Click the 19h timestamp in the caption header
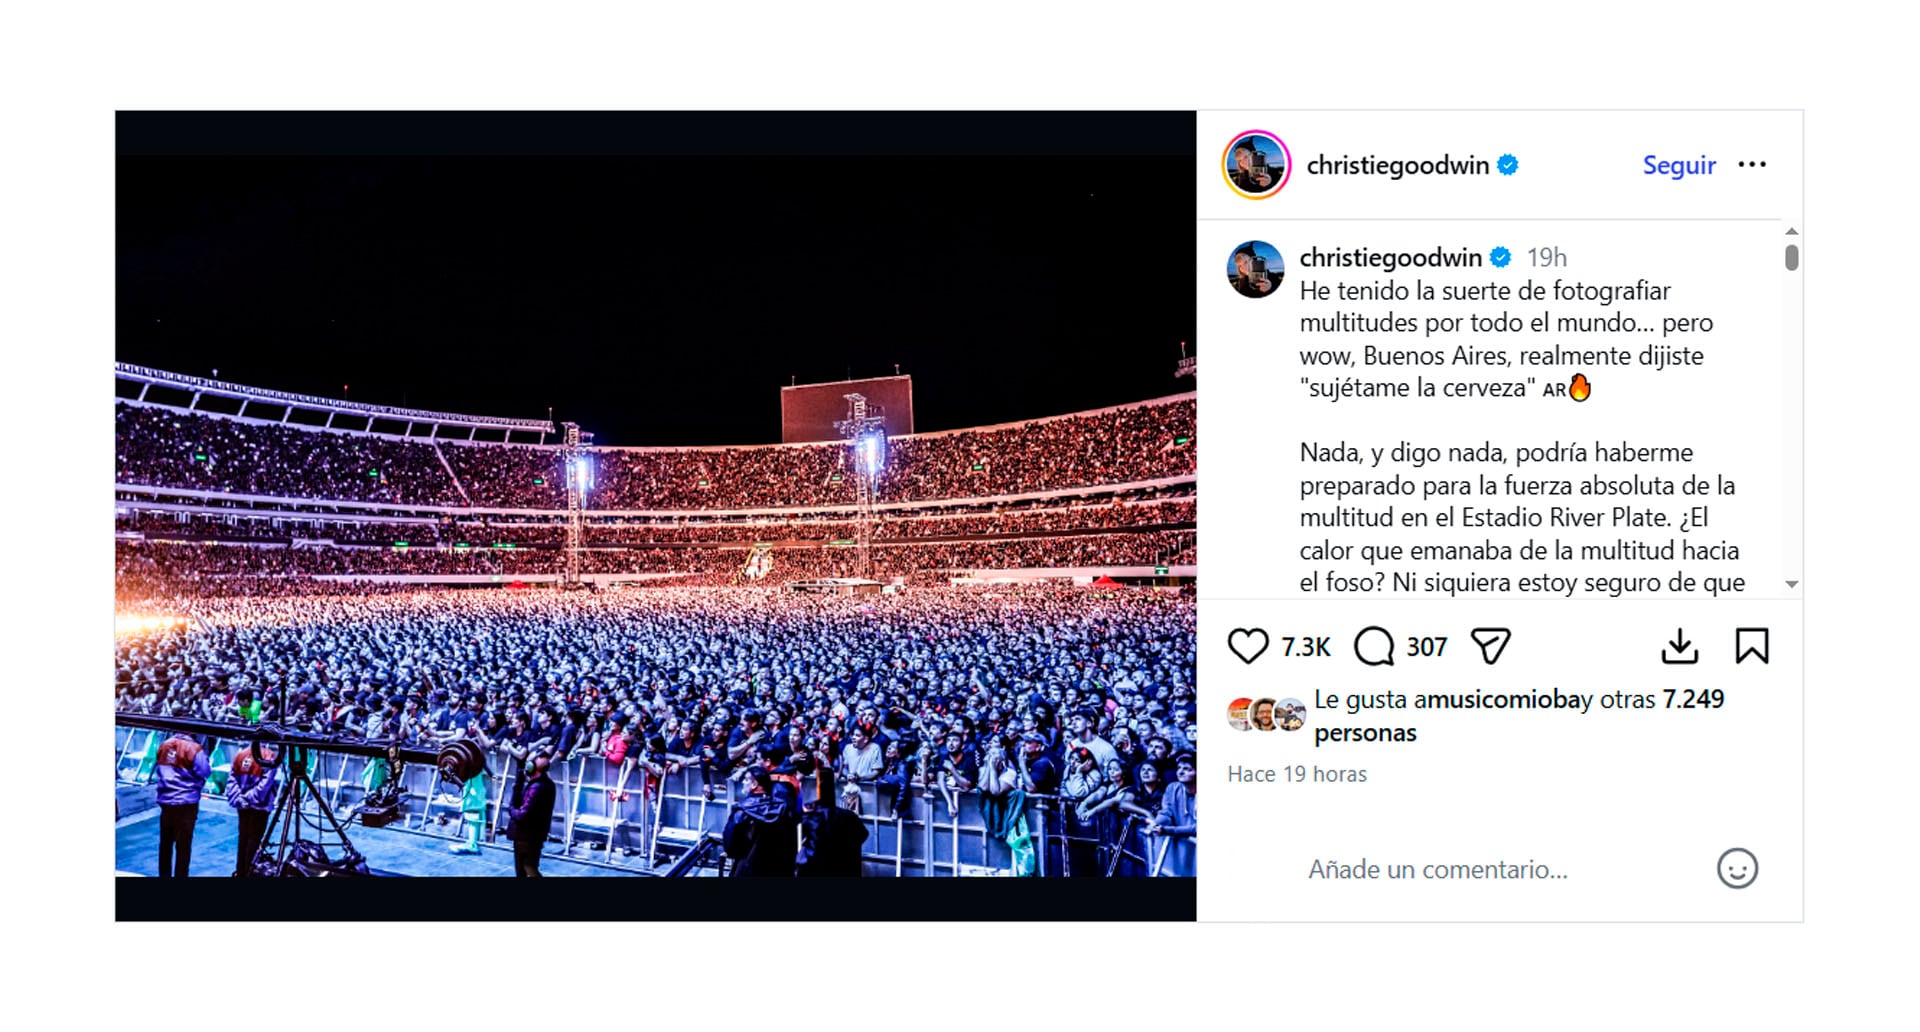1920x1032 pixels. [x=1549, y=257]
